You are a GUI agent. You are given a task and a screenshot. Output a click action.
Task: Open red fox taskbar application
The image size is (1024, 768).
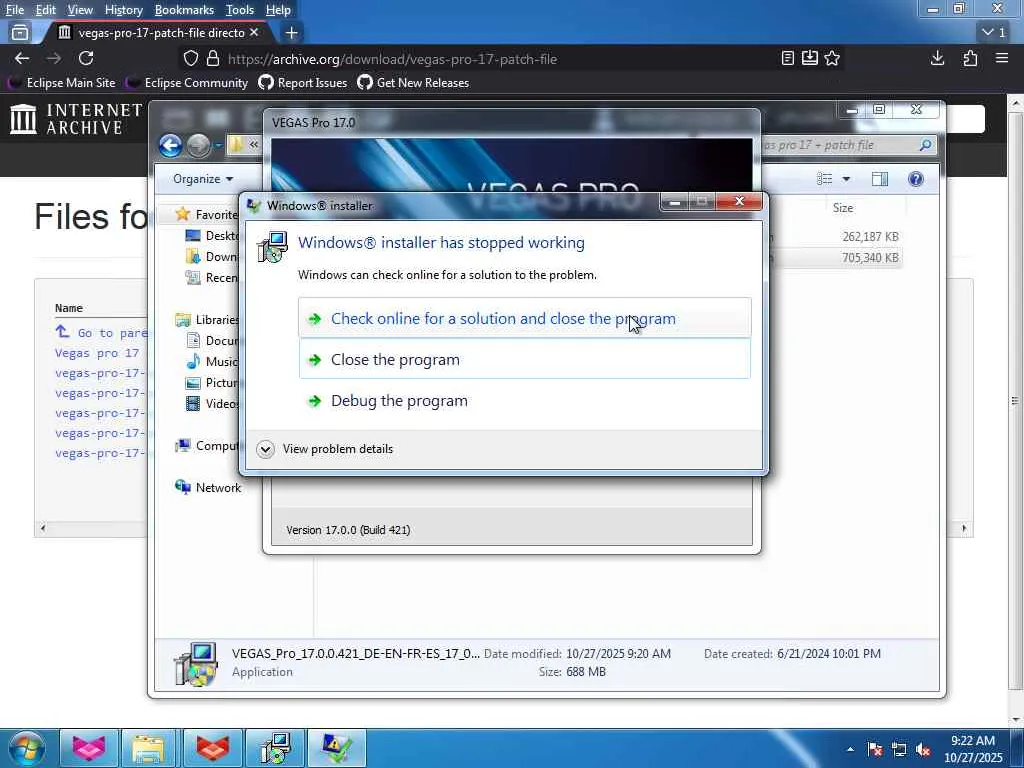click(x=213, y=748)
